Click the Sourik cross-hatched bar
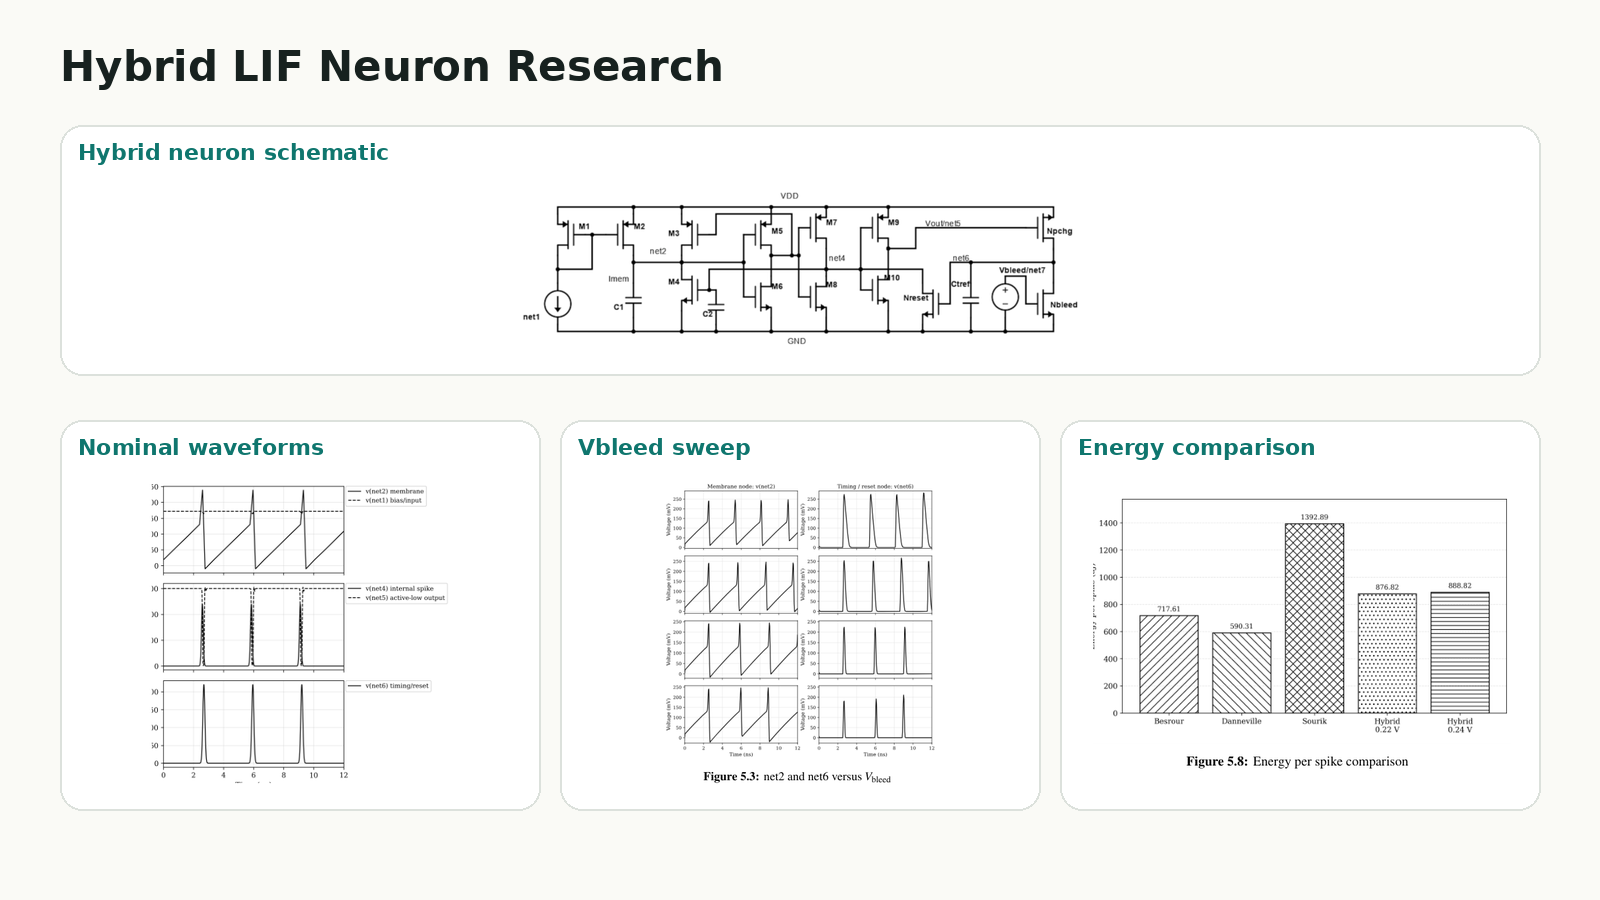Viewport: 1600px width, 900px height. click(1314, 618)
